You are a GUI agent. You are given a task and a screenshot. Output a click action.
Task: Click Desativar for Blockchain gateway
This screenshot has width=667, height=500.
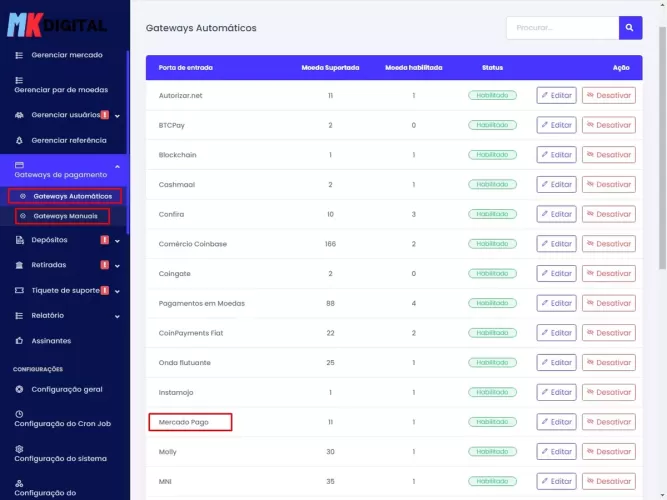[608, 155]
